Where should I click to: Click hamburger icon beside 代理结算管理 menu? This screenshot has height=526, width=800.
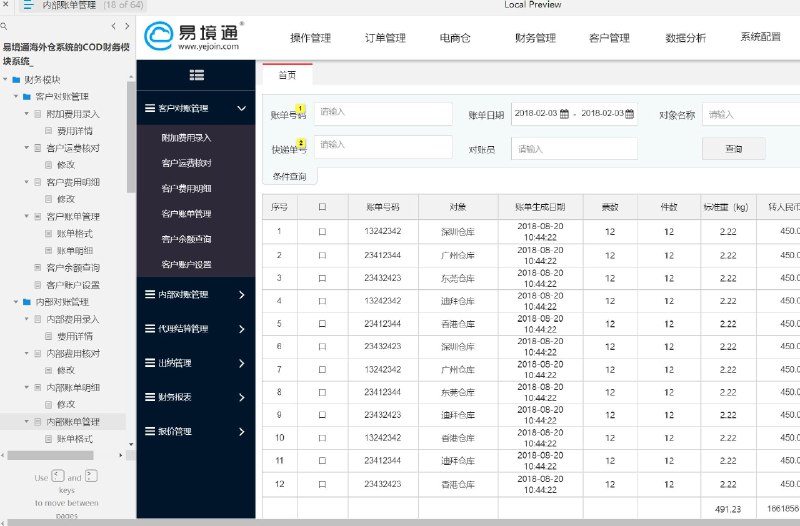pos(150,329)
